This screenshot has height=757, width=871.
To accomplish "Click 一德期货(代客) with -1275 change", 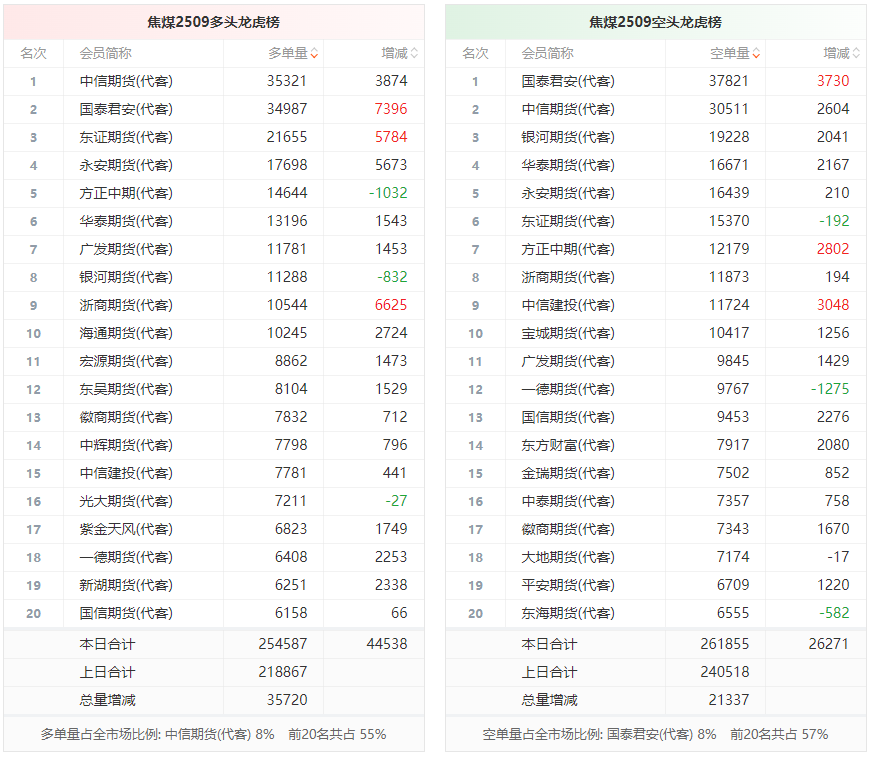I will coord(568,389).
